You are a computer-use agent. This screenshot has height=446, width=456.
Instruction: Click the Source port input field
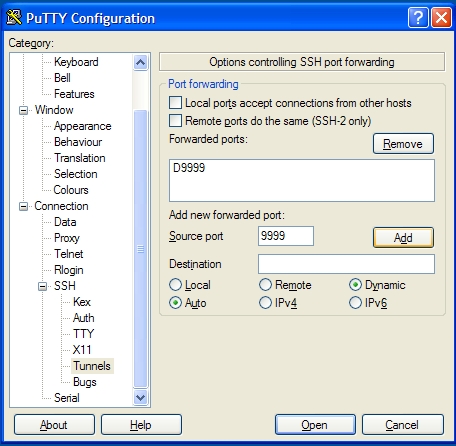tap(286, 236)
